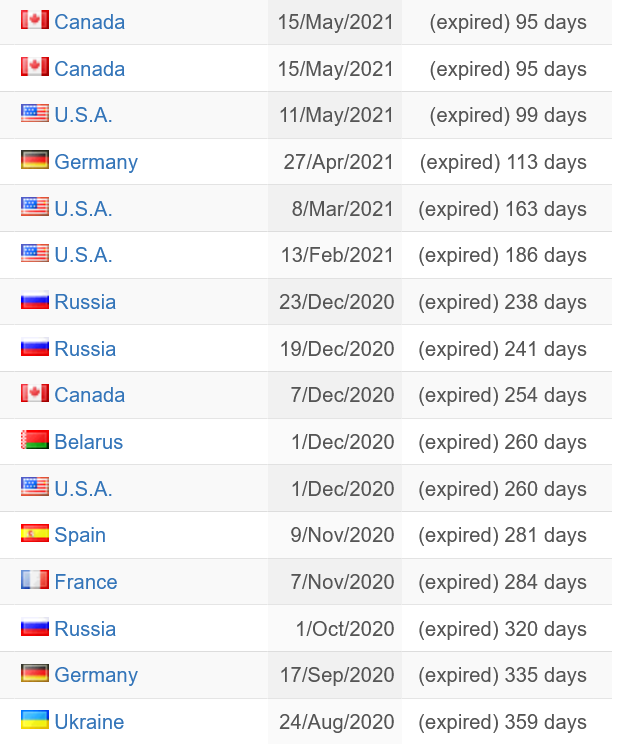Image resolution: width=617 pixels, height=750 pixels.
Task: Click the France flag icon
Action: point(35,579)
